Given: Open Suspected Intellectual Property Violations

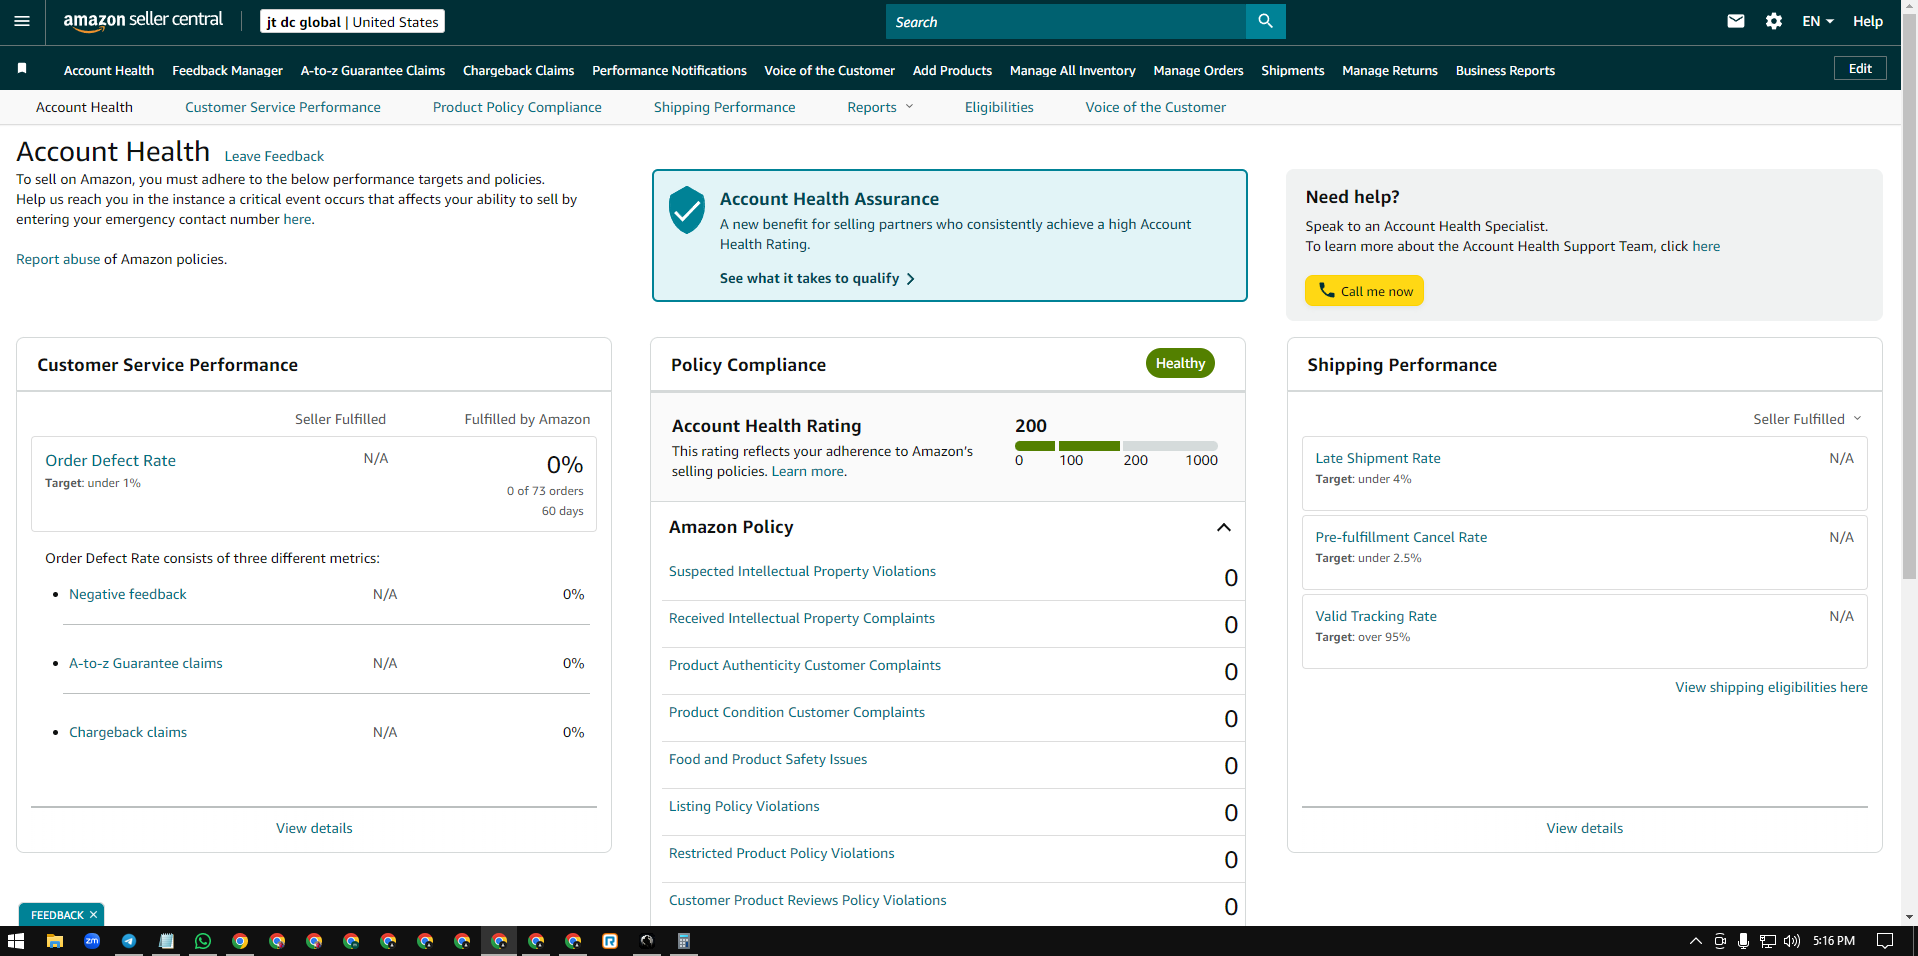Looking at the screenshot, I should tap(802, 571).
